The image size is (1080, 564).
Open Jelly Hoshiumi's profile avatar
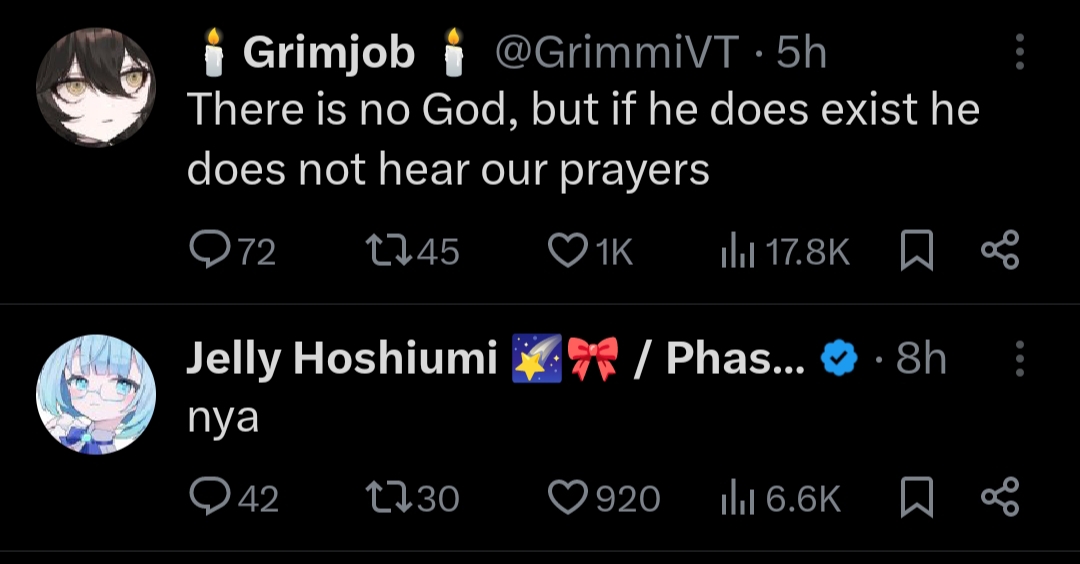(96, 393)
